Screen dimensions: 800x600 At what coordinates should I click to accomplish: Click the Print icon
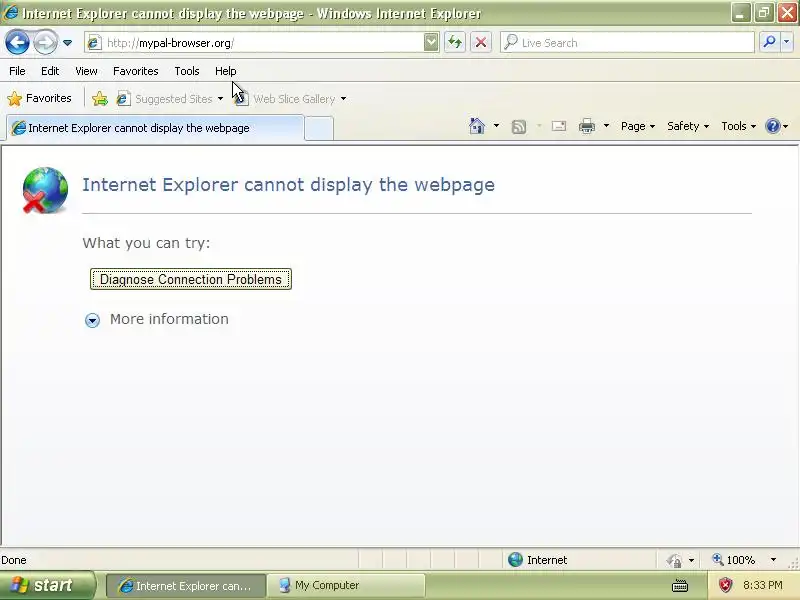[587, 126]
